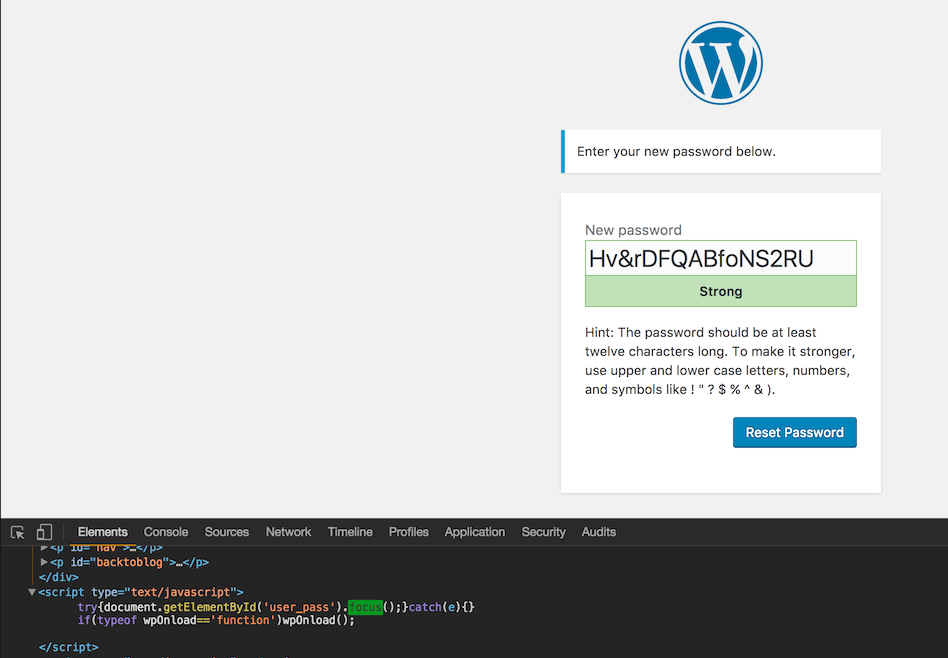Open the Application tab
This screenshot has height=658, width=948.
tap(475, 532)
